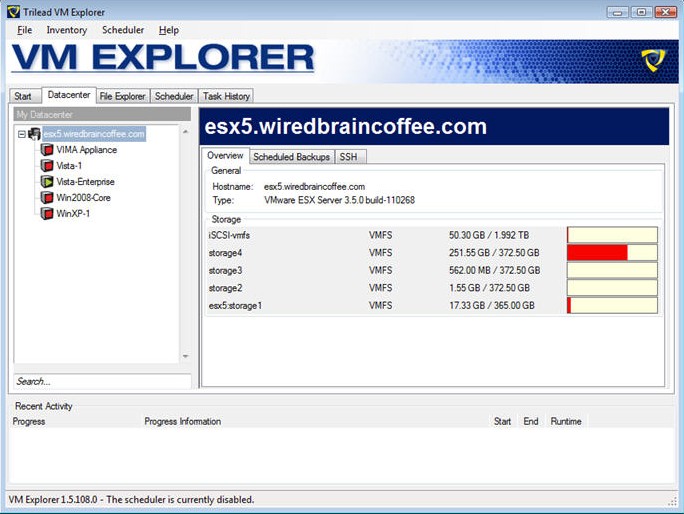The height and width of the screenshot is (514, 684).
Task: Click the Win2008-Core VM icon
Action: coord(46,198)
